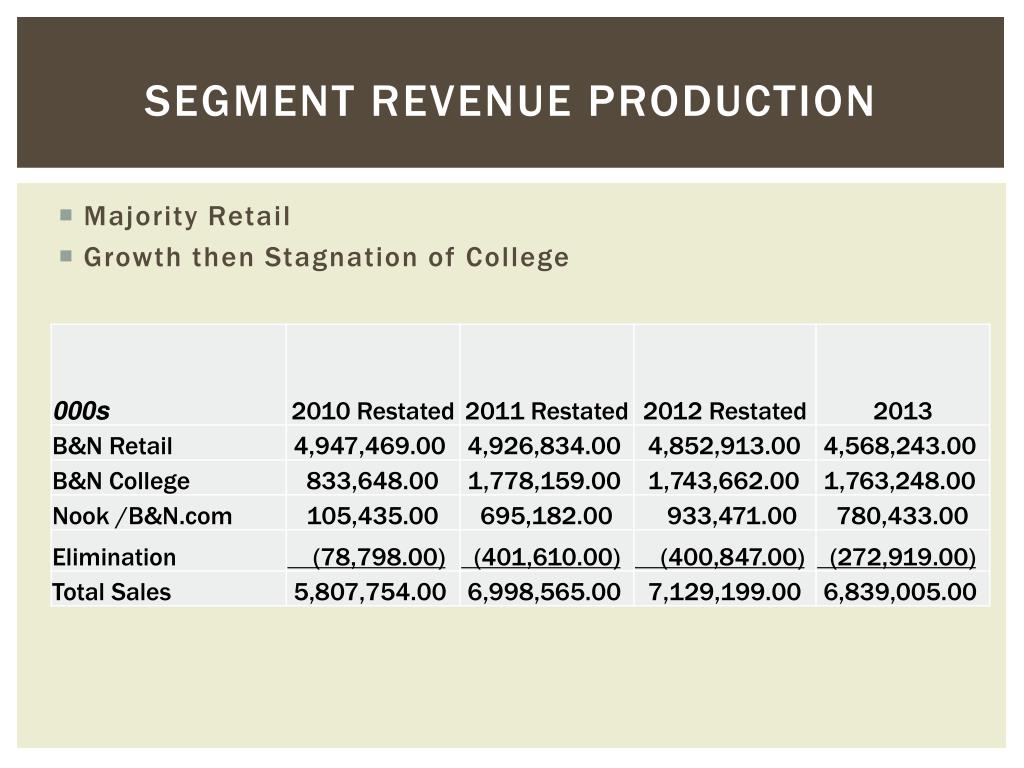Select 'Growth then Stagnation of College' bullet
This screenshot has width=1024, height=768.
327,257
